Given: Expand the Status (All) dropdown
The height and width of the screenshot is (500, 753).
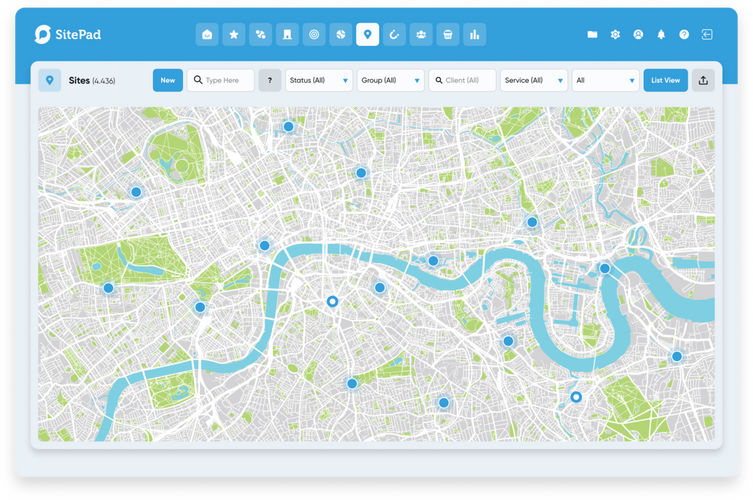Looking at the screenshot, I should (319, 80).
